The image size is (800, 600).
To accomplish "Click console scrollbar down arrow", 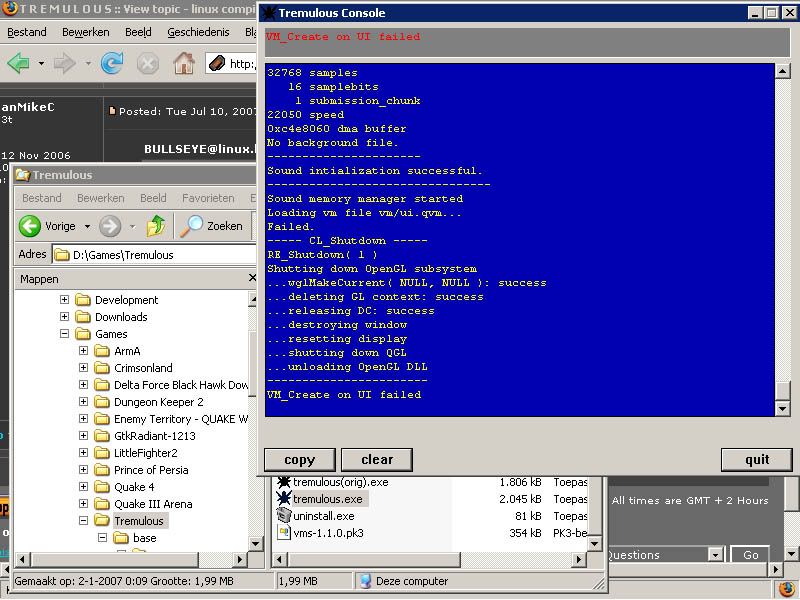I will pos(782,408).
